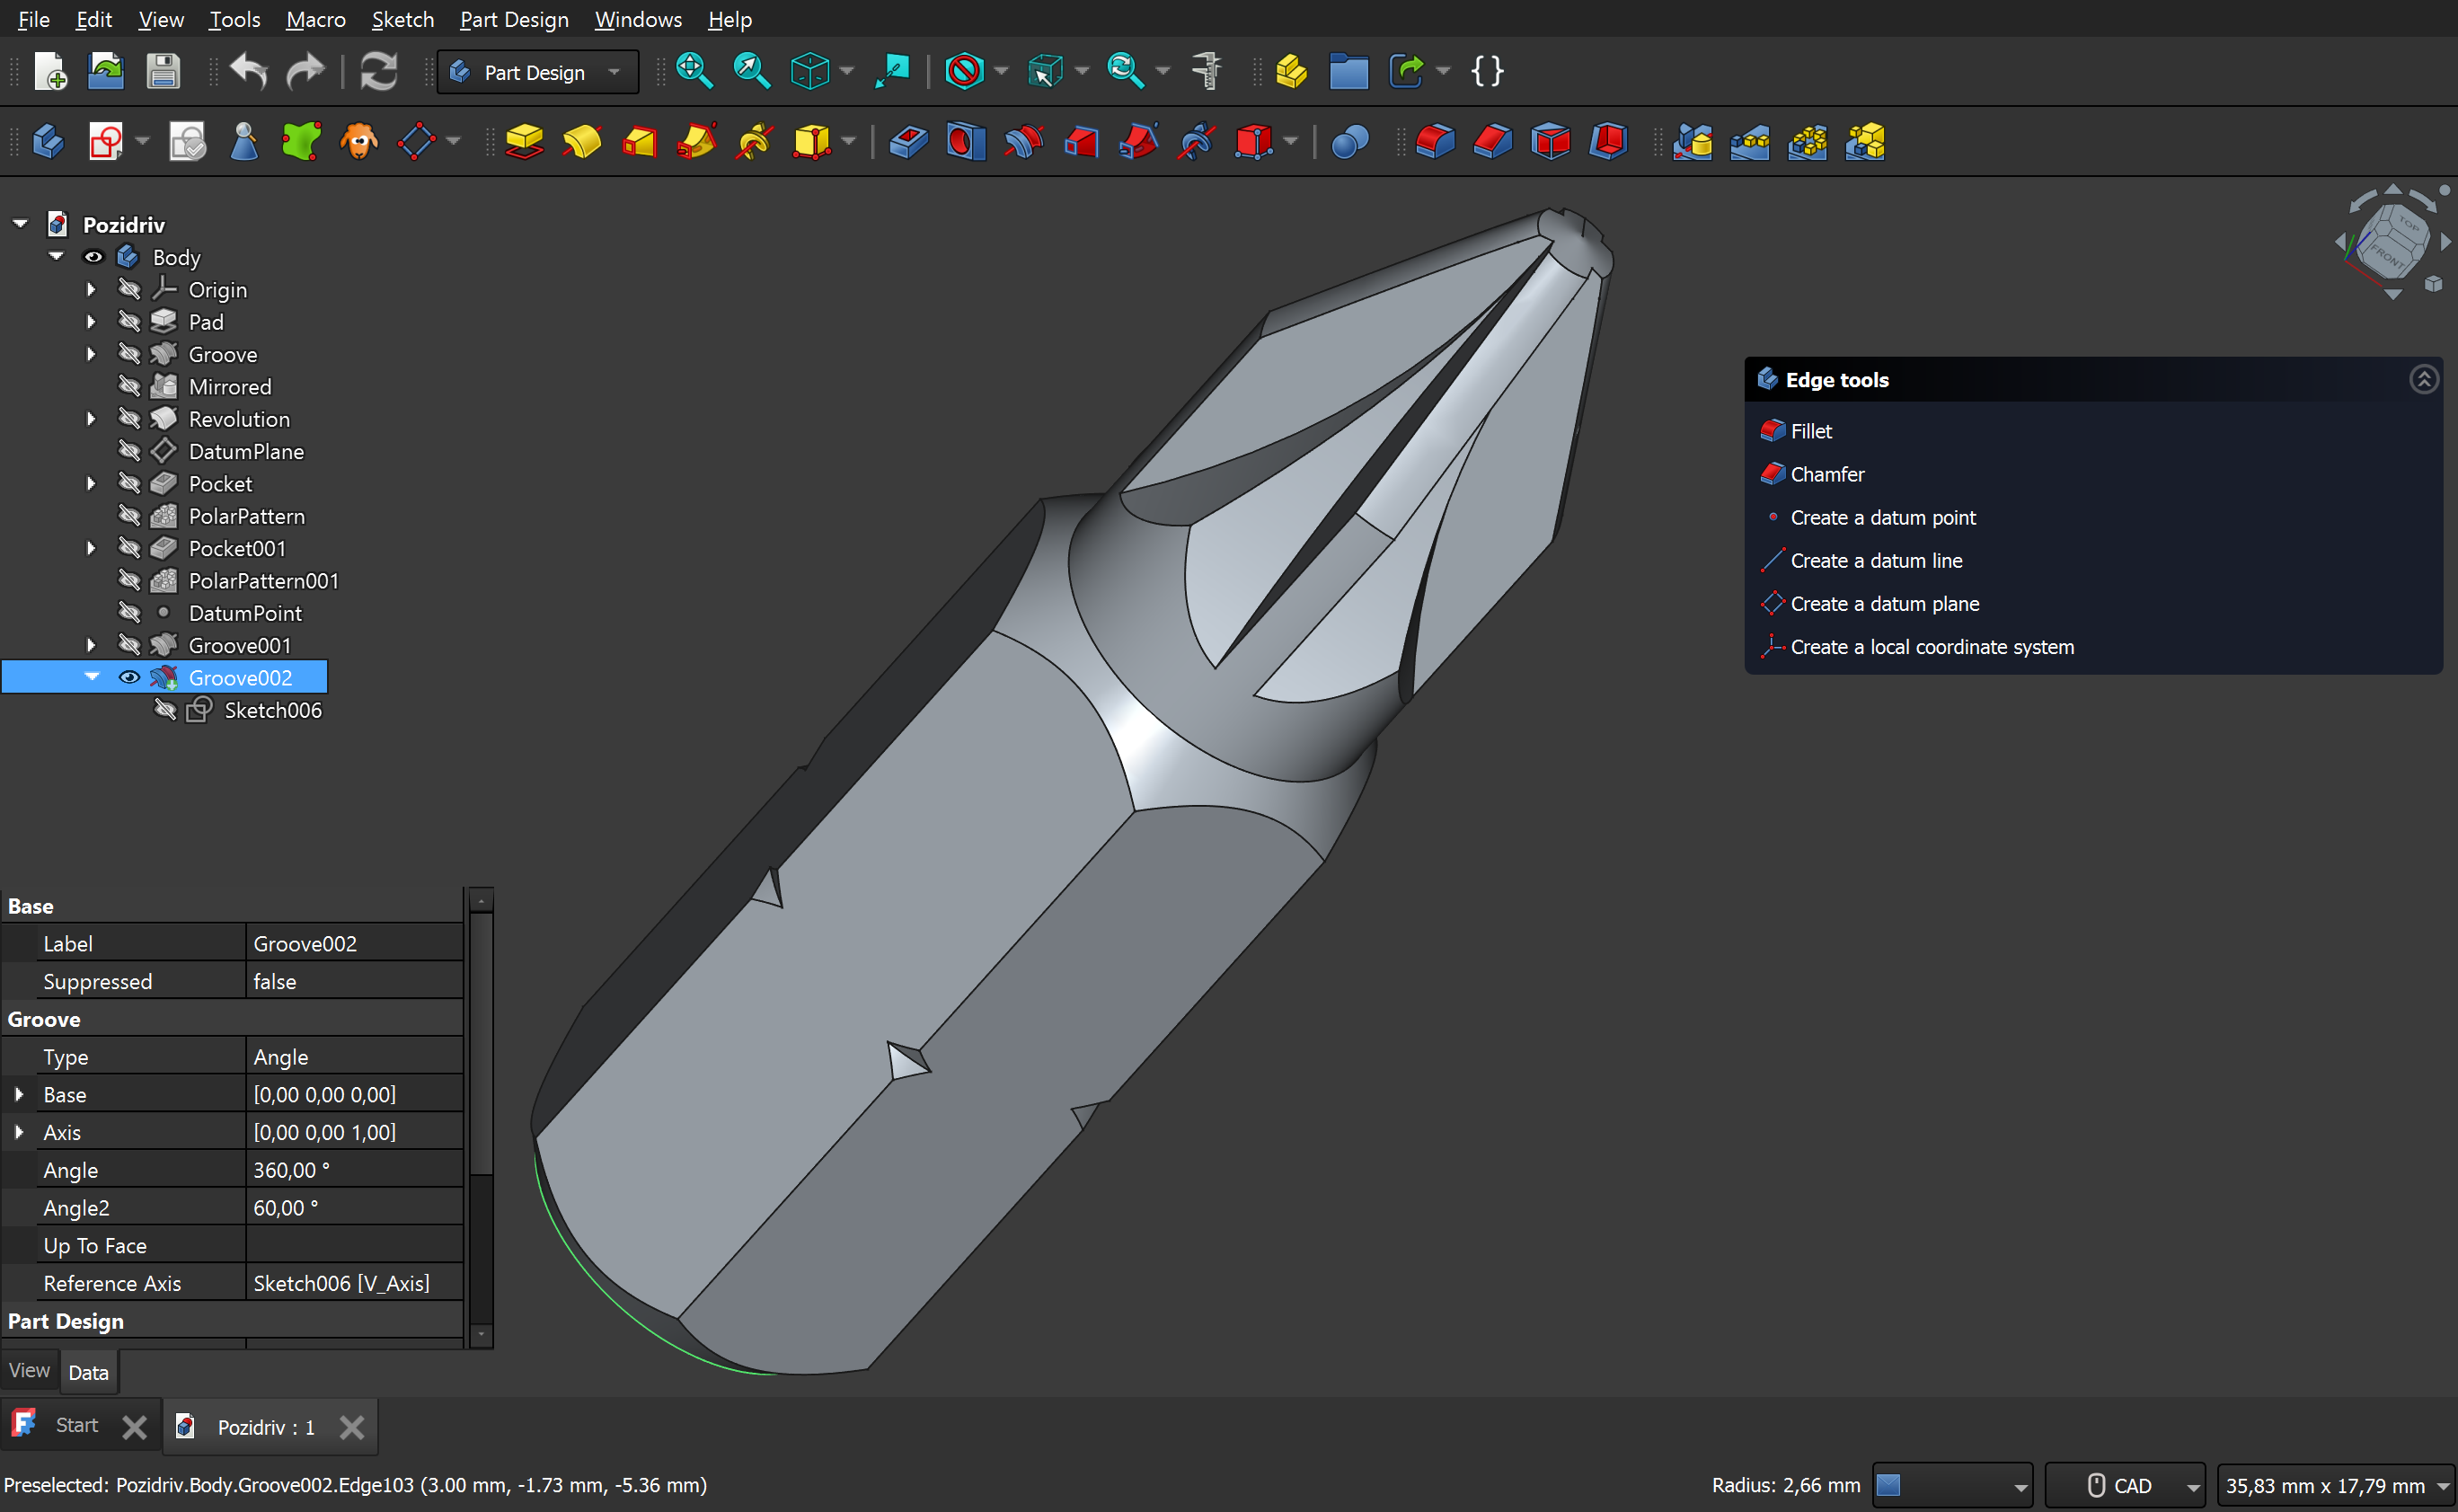This screenshot has width=2458, height=1512.
Task: Click the Mirrored transformation toolbar icon
Action: pyautogui.click(x=1692, y=142)
